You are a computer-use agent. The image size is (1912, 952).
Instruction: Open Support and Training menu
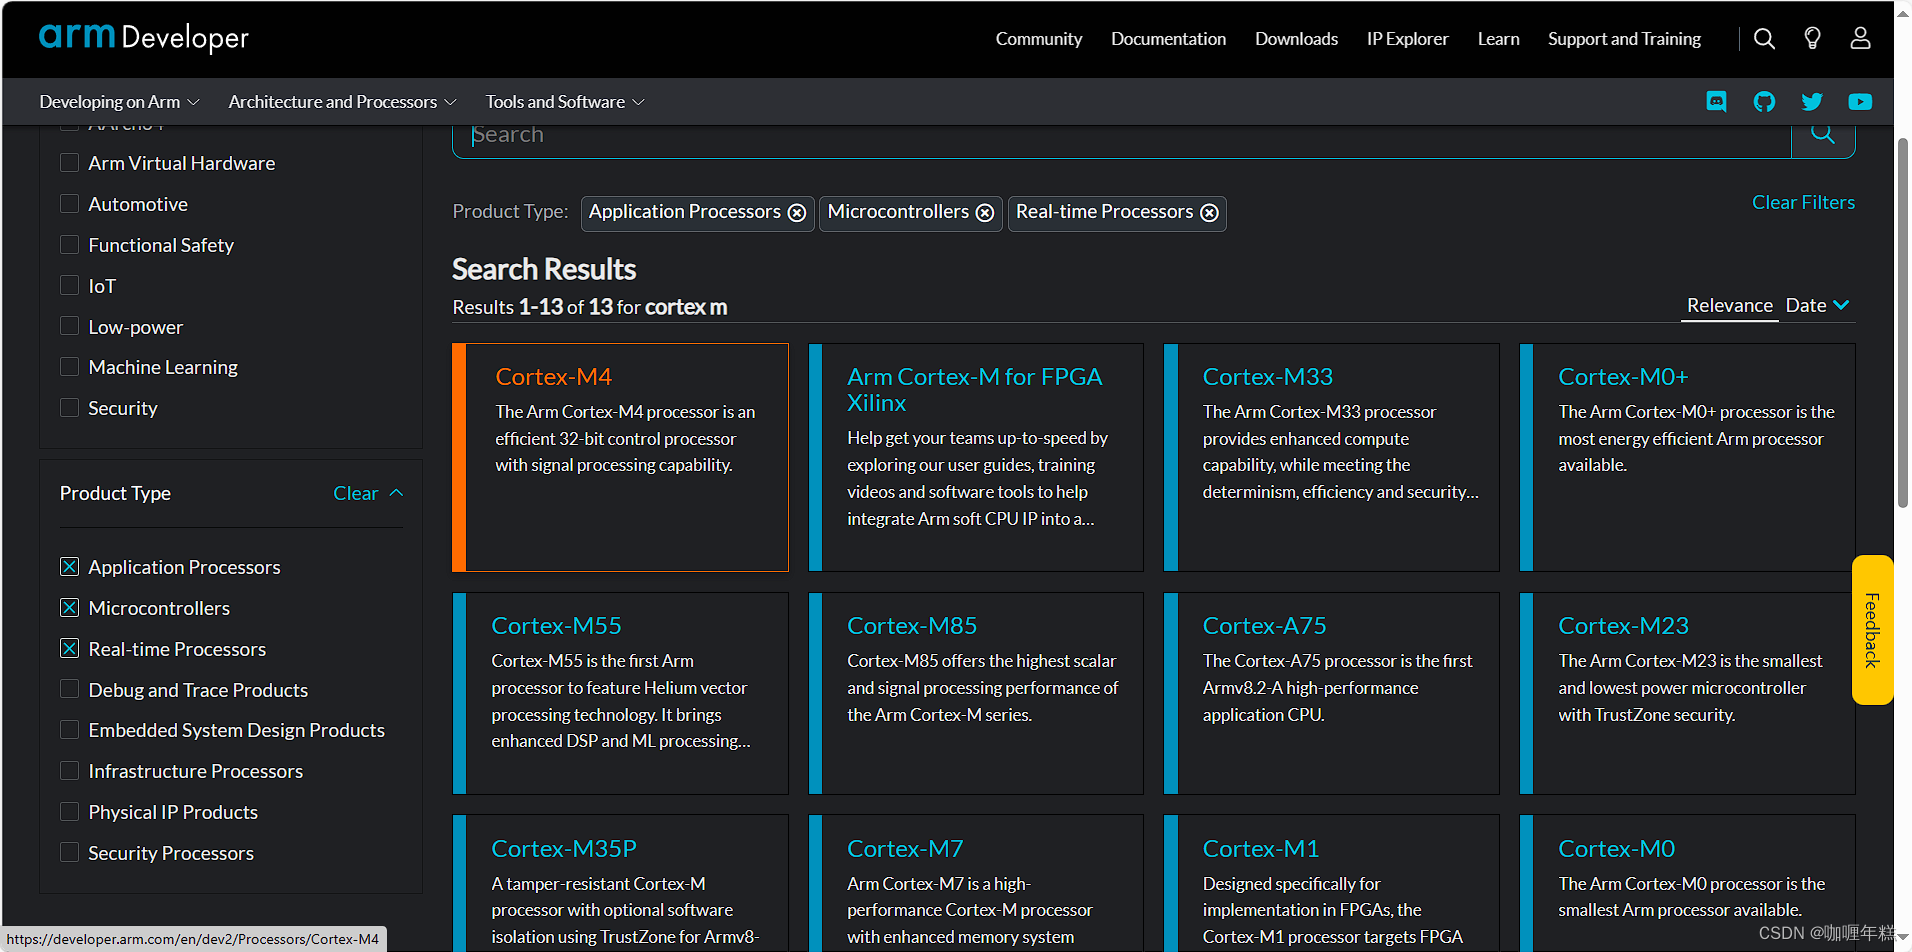tap(1624, 39)
